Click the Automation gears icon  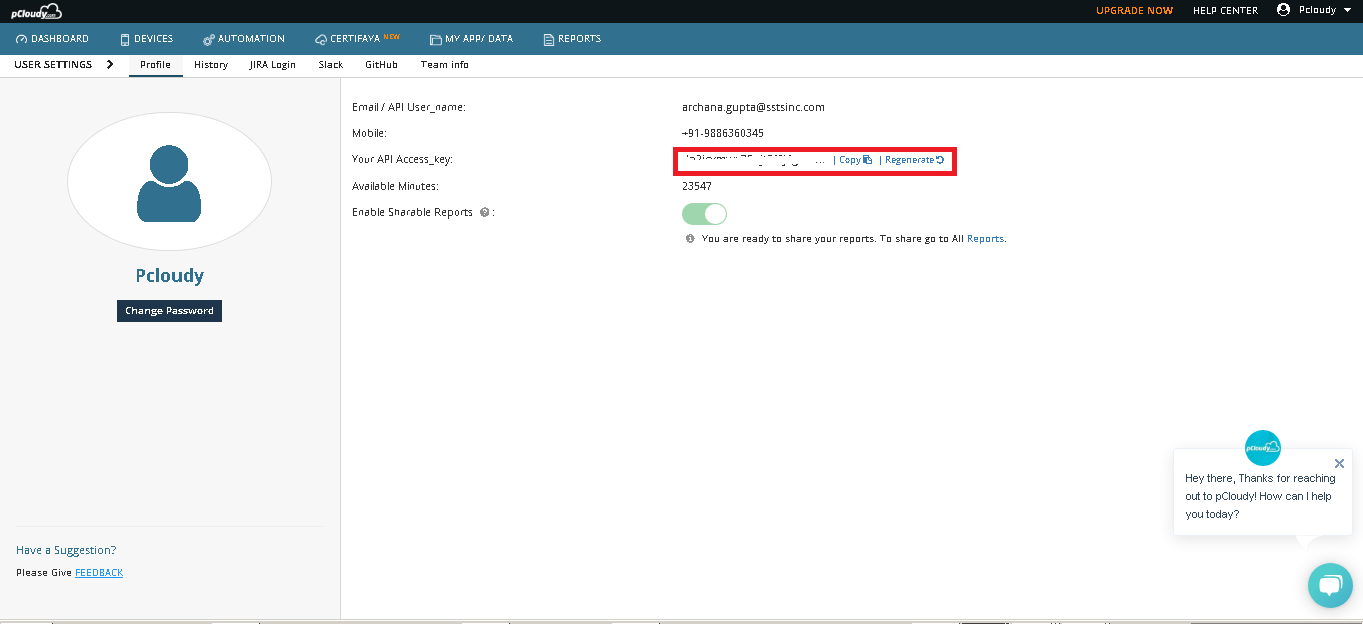(x=209, y=40)
